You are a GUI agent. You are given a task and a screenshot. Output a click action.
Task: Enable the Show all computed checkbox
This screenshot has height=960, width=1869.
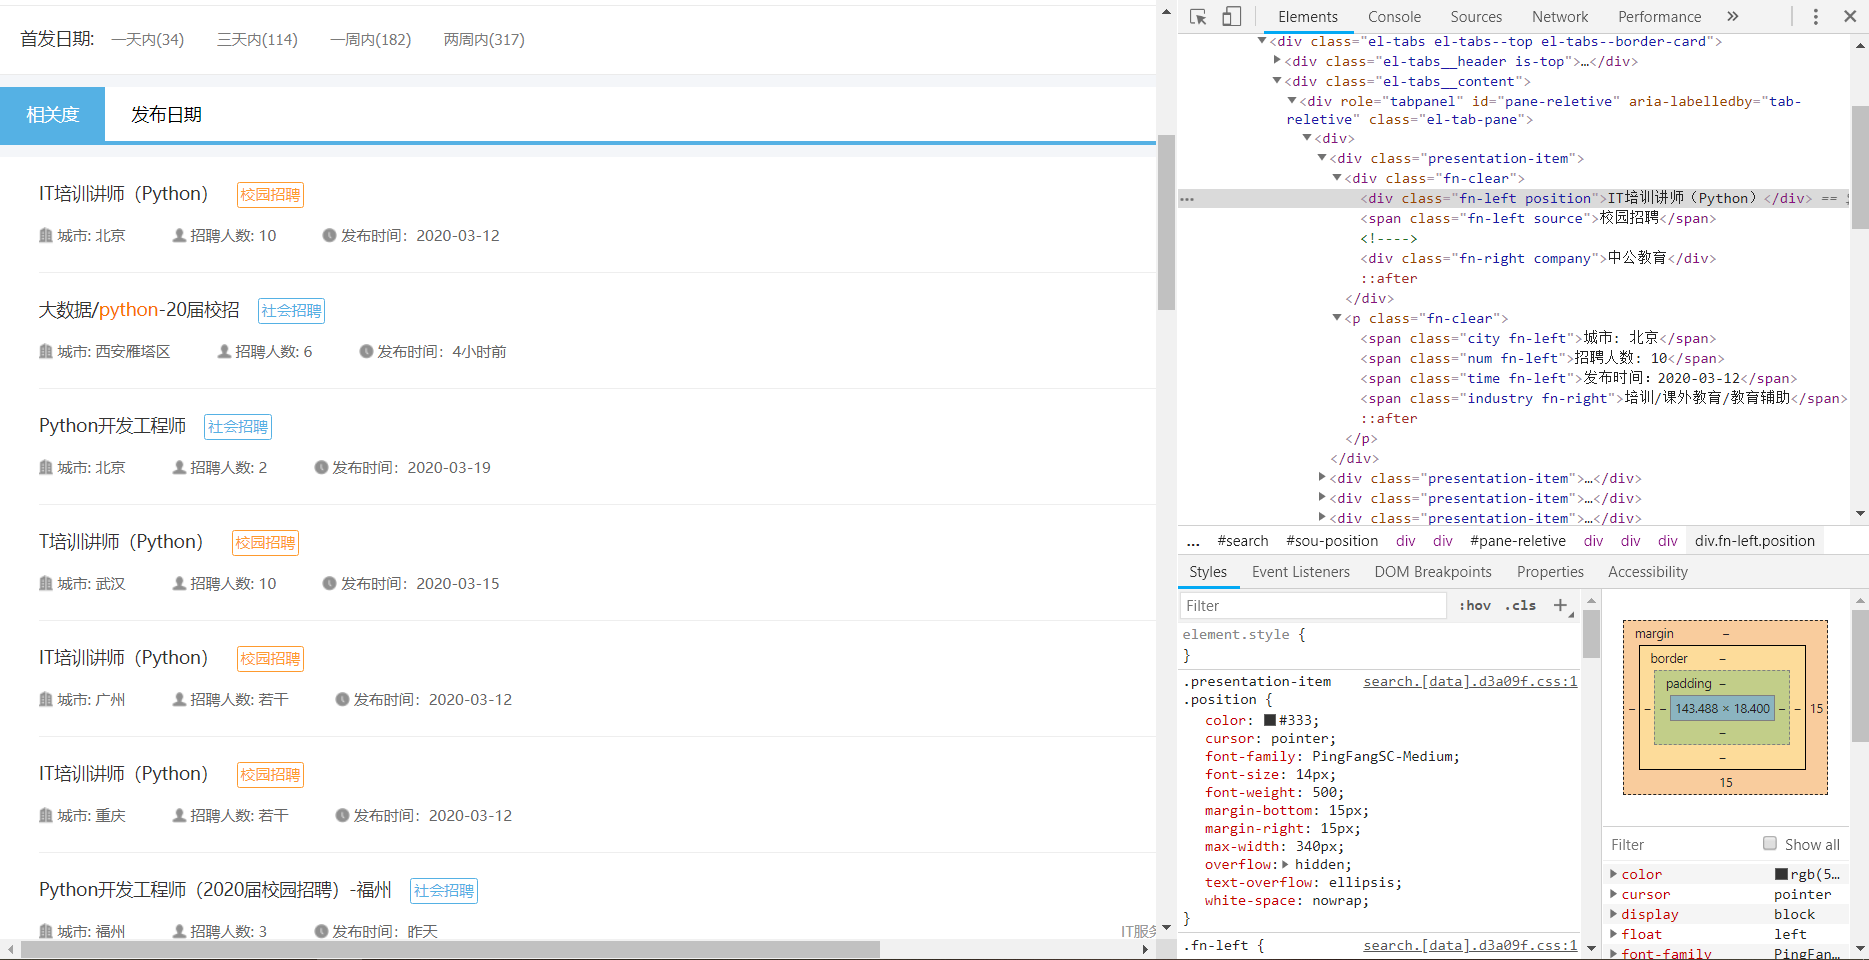(1770, 844)
